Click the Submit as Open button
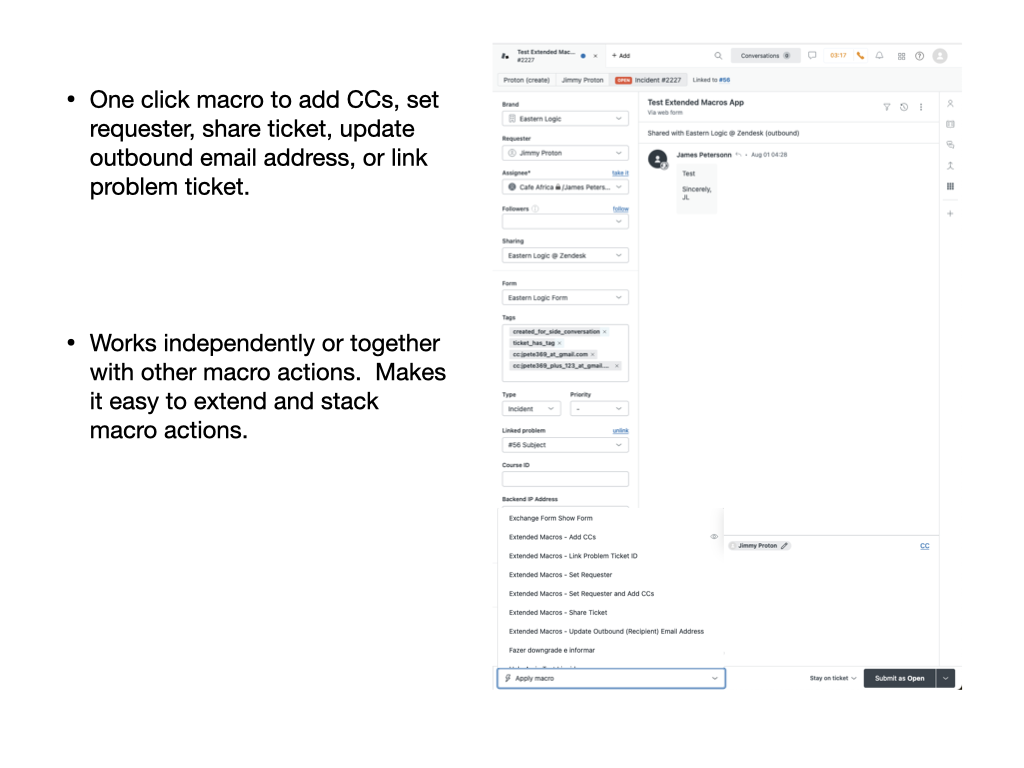 coord(899,678)
